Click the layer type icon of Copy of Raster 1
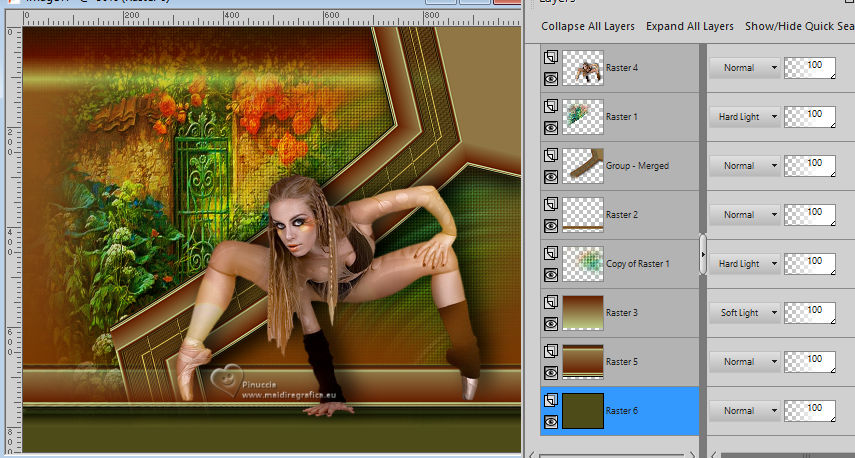Screen dimensions: 855x458 (551, 253)
